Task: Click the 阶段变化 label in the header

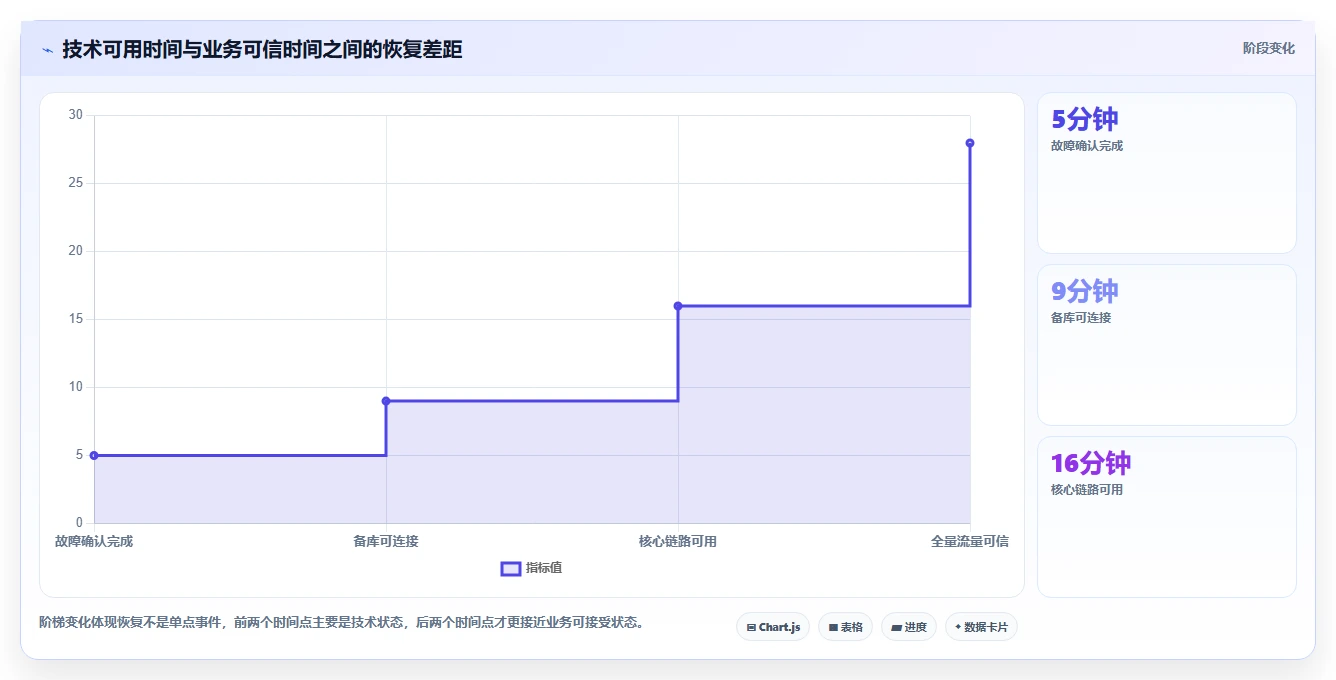Action: 1268,48
